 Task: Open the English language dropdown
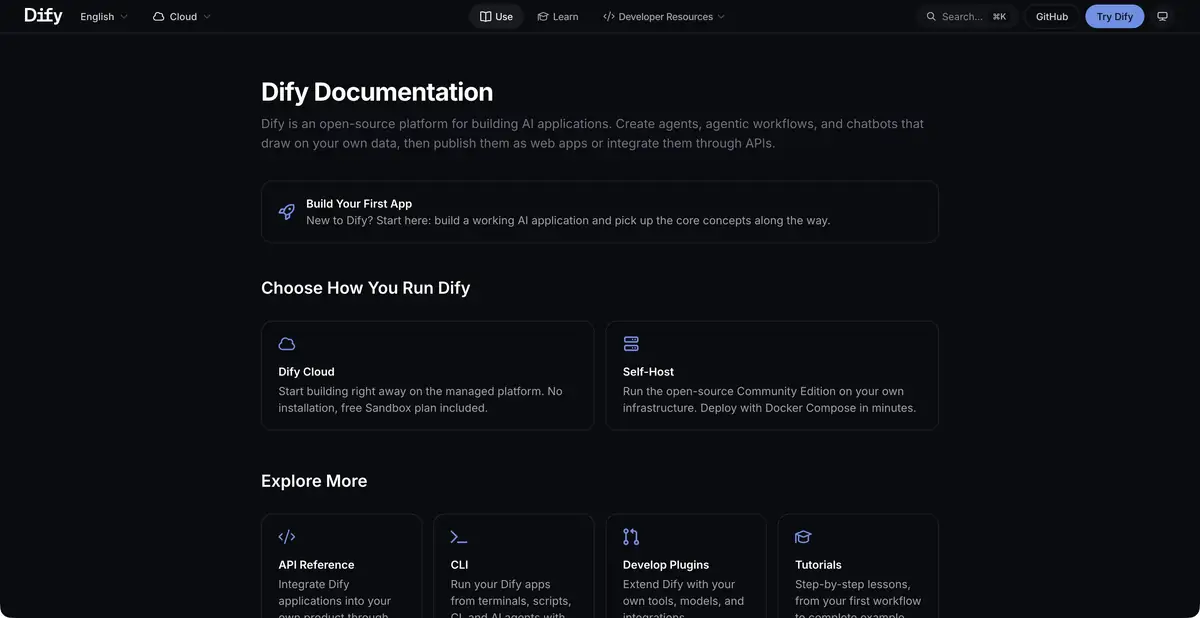point(104,17)
